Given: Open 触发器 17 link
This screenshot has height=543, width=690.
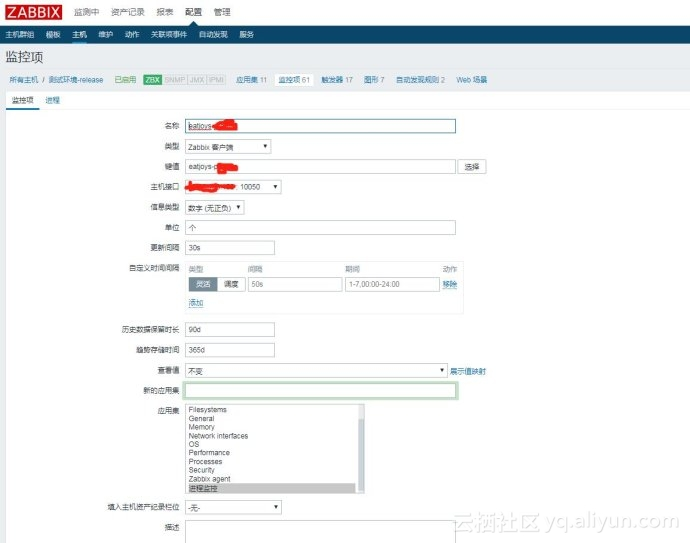Looking at the screenshot, I should 337,80.
